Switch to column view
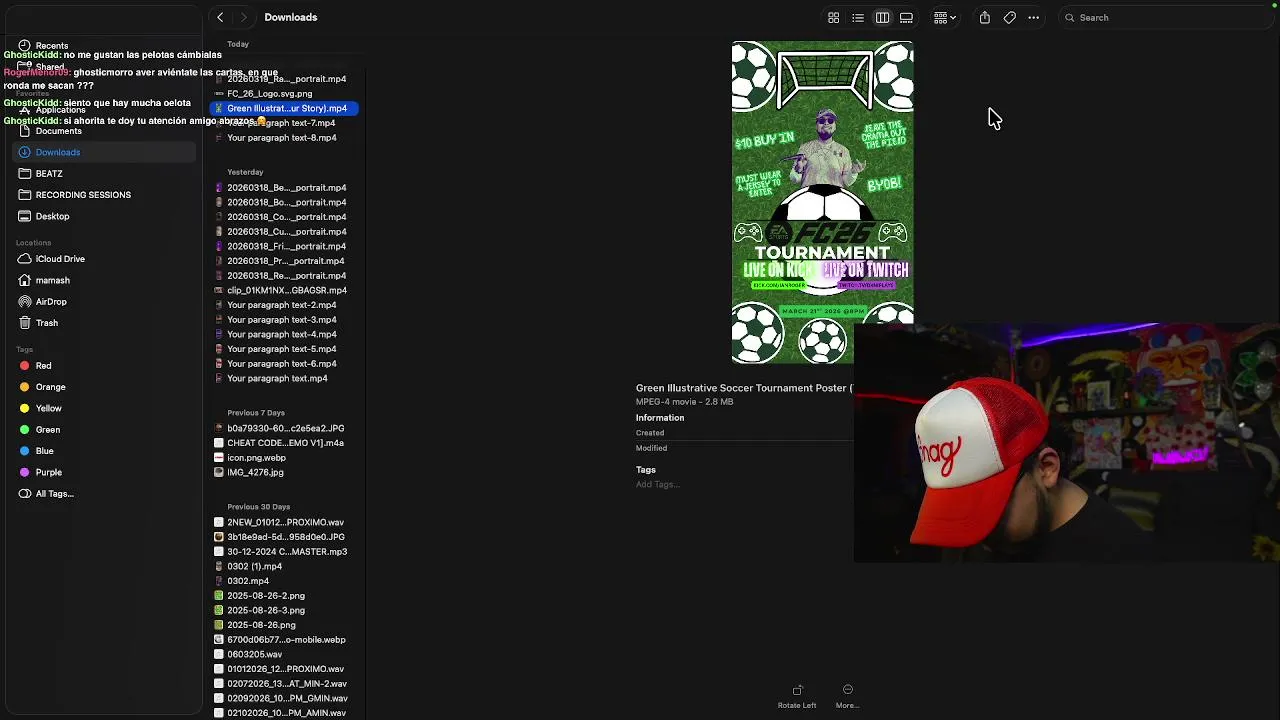The image size is (1280, 720). pyautogui.click(x=882, y=17)
